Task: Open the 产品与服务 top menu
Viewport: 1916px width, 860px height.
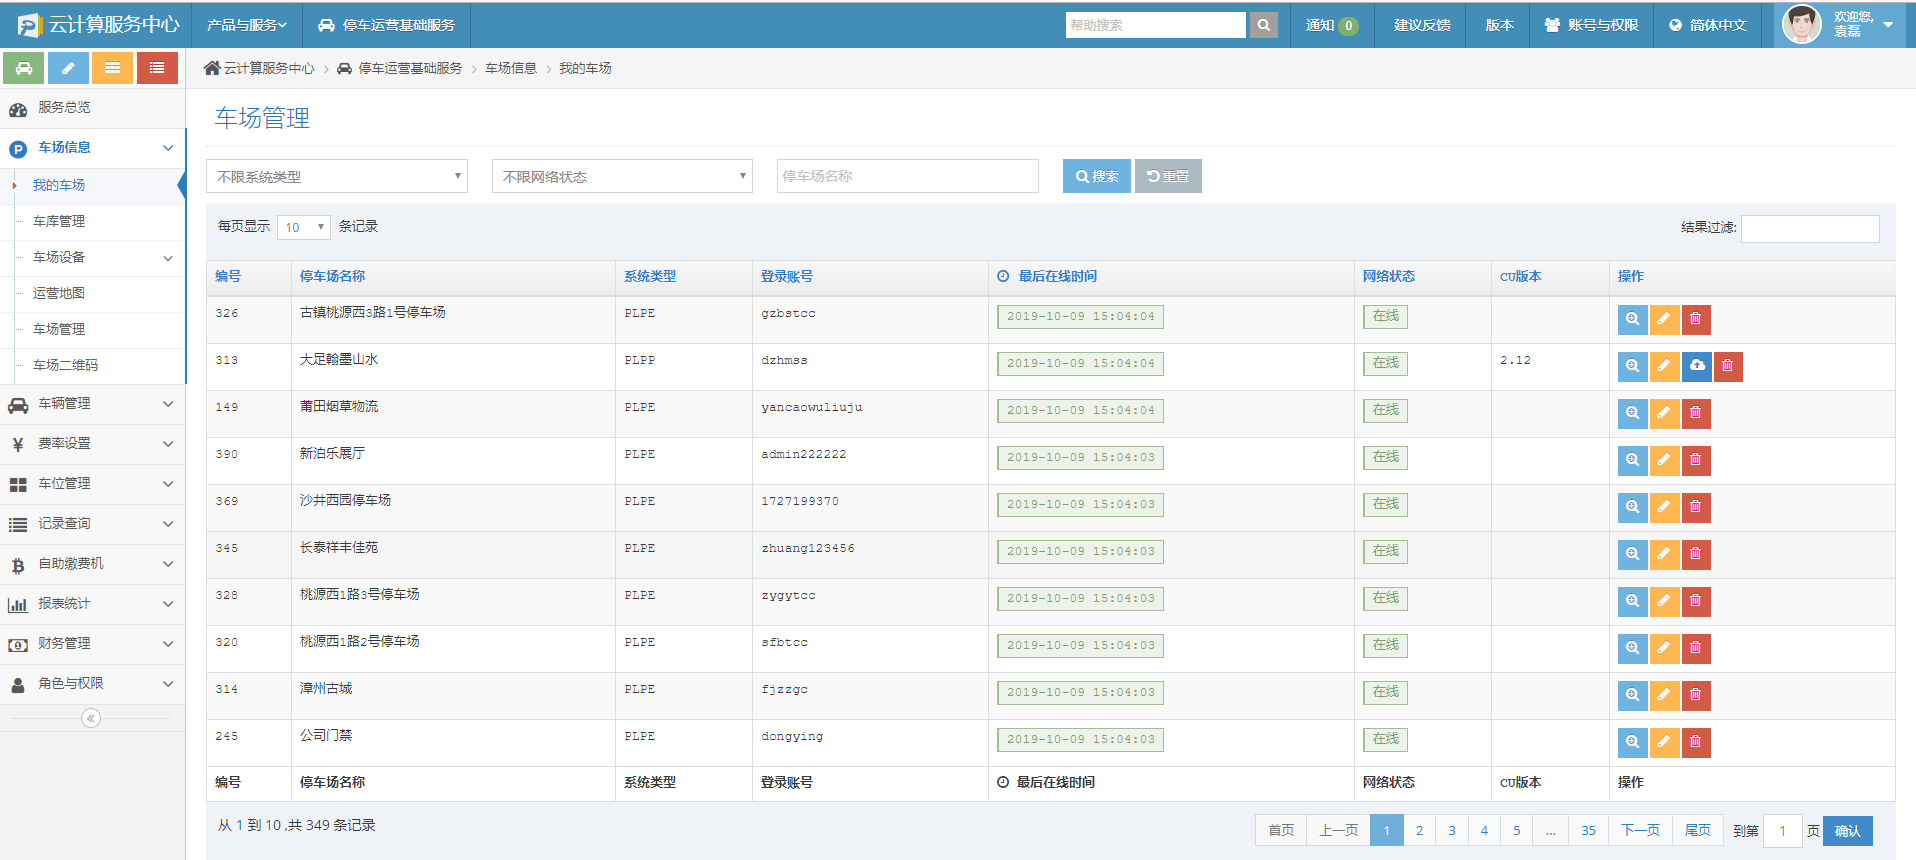Action: click(x=246, y=25)
